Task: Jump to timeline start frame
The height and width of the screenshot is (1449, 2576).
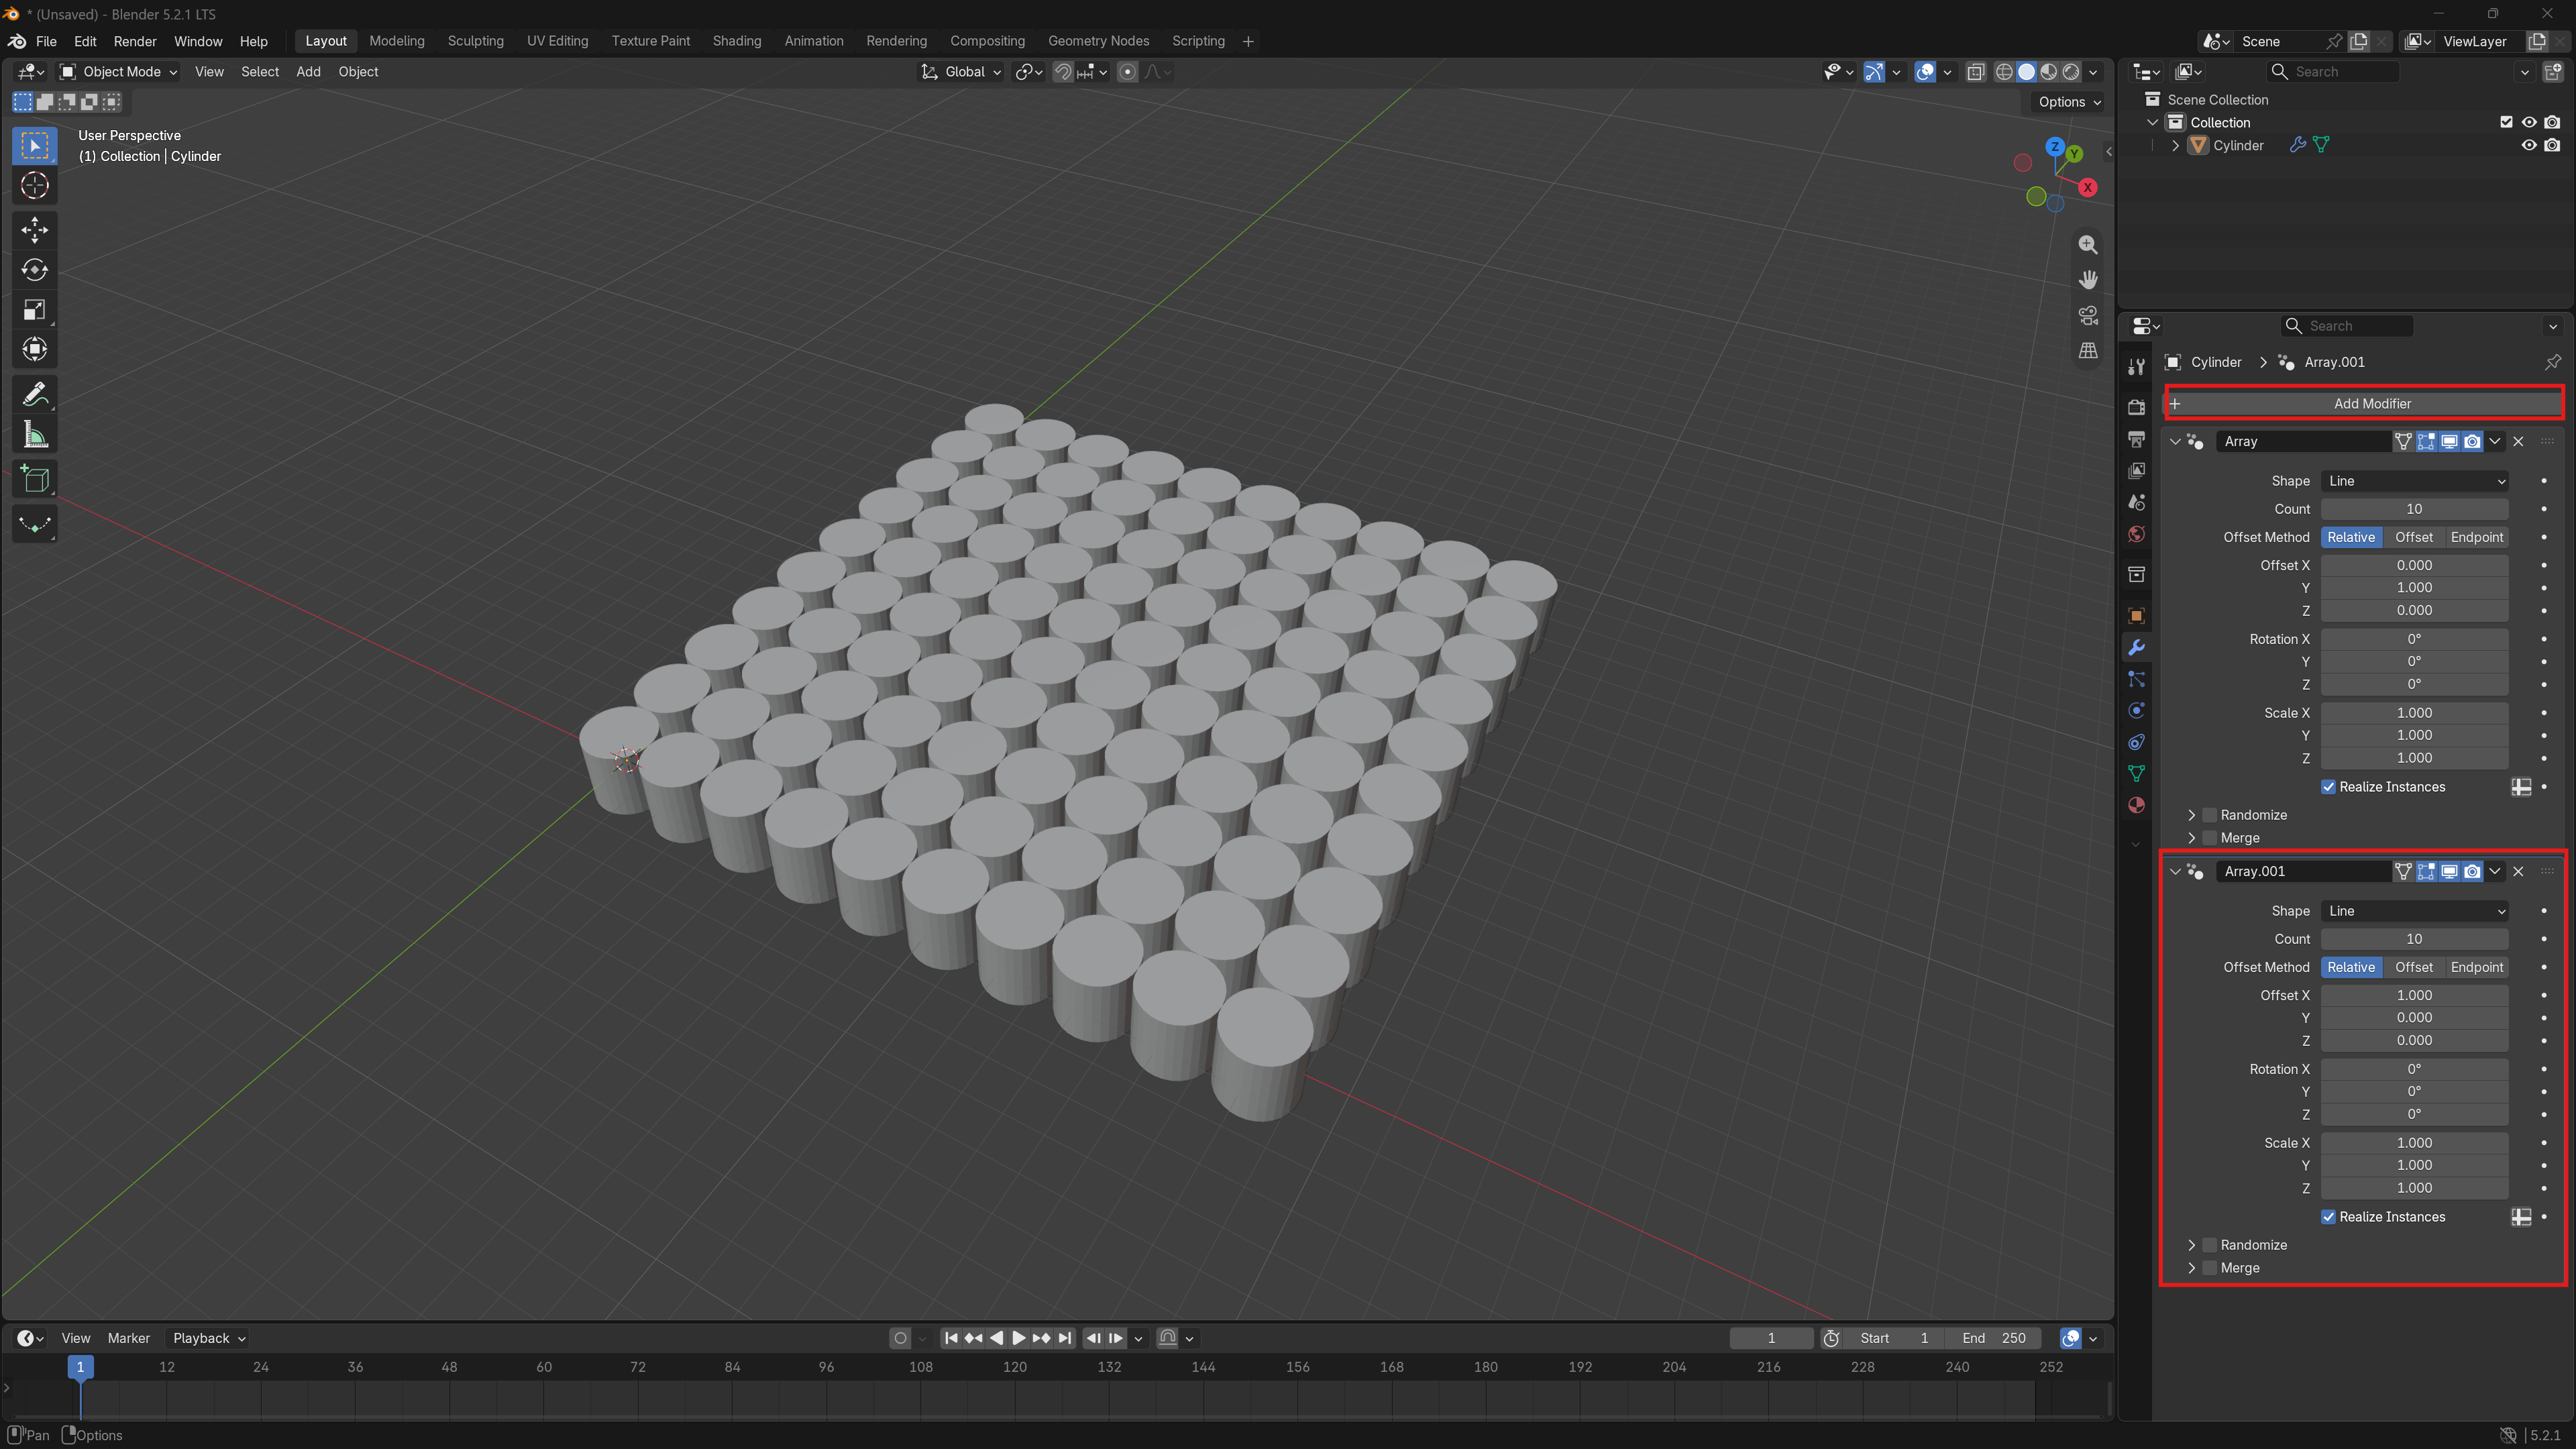Action: pos(951,1338)
